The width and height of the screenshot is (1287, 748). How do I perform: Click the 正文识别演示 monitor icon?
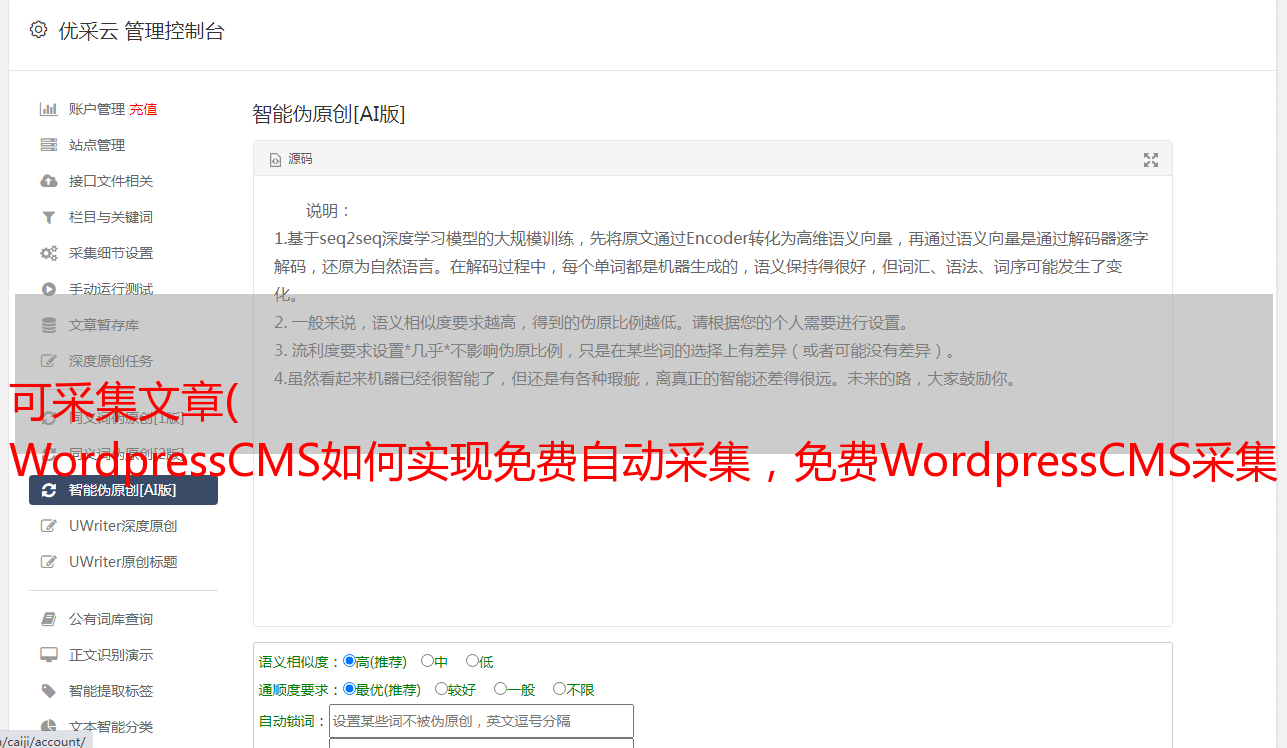pyautogui.click(x=48, y=655)
